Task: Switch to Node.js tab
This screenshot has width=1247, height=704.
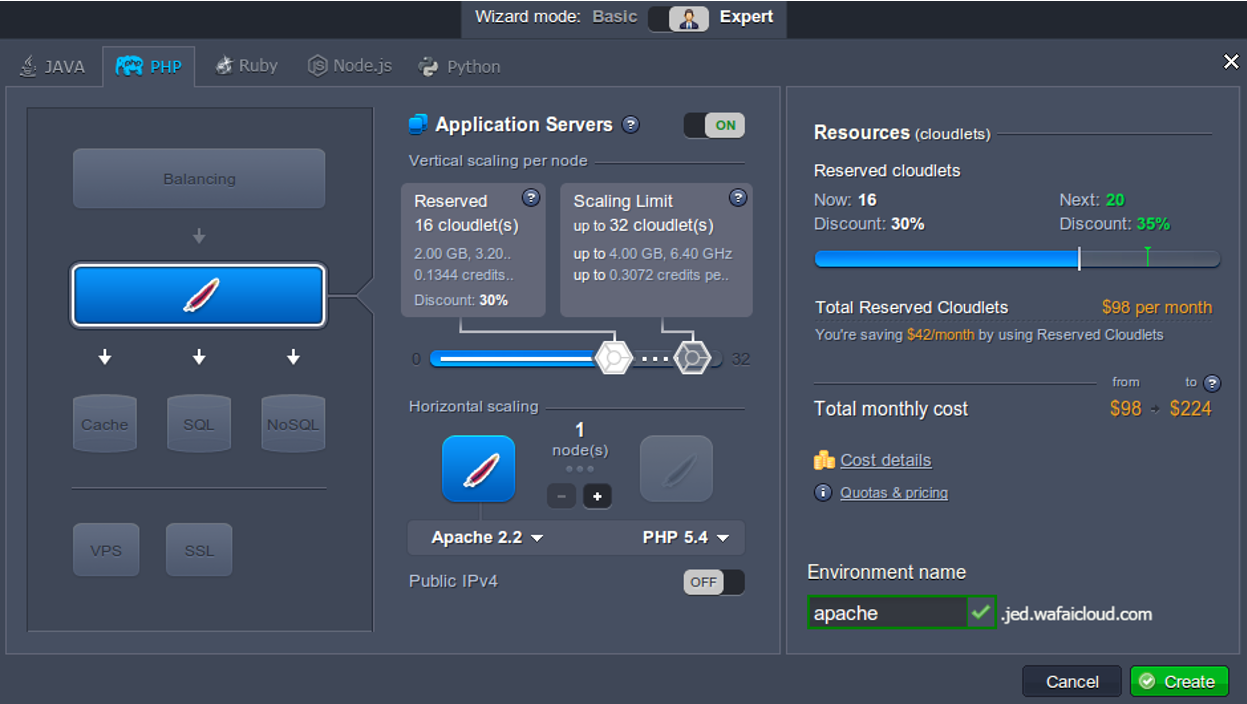Action: [x=350, y=66]
